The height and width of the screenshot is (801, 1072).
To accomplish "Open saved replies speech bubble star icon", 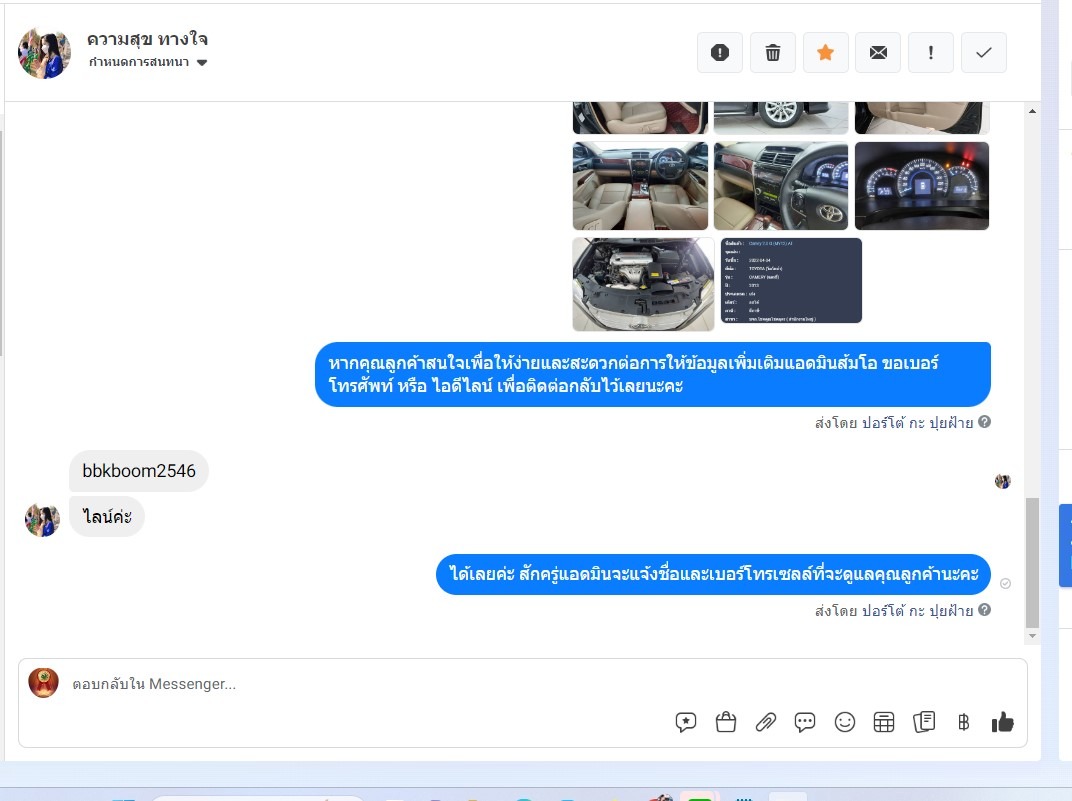I will [686, 722].
